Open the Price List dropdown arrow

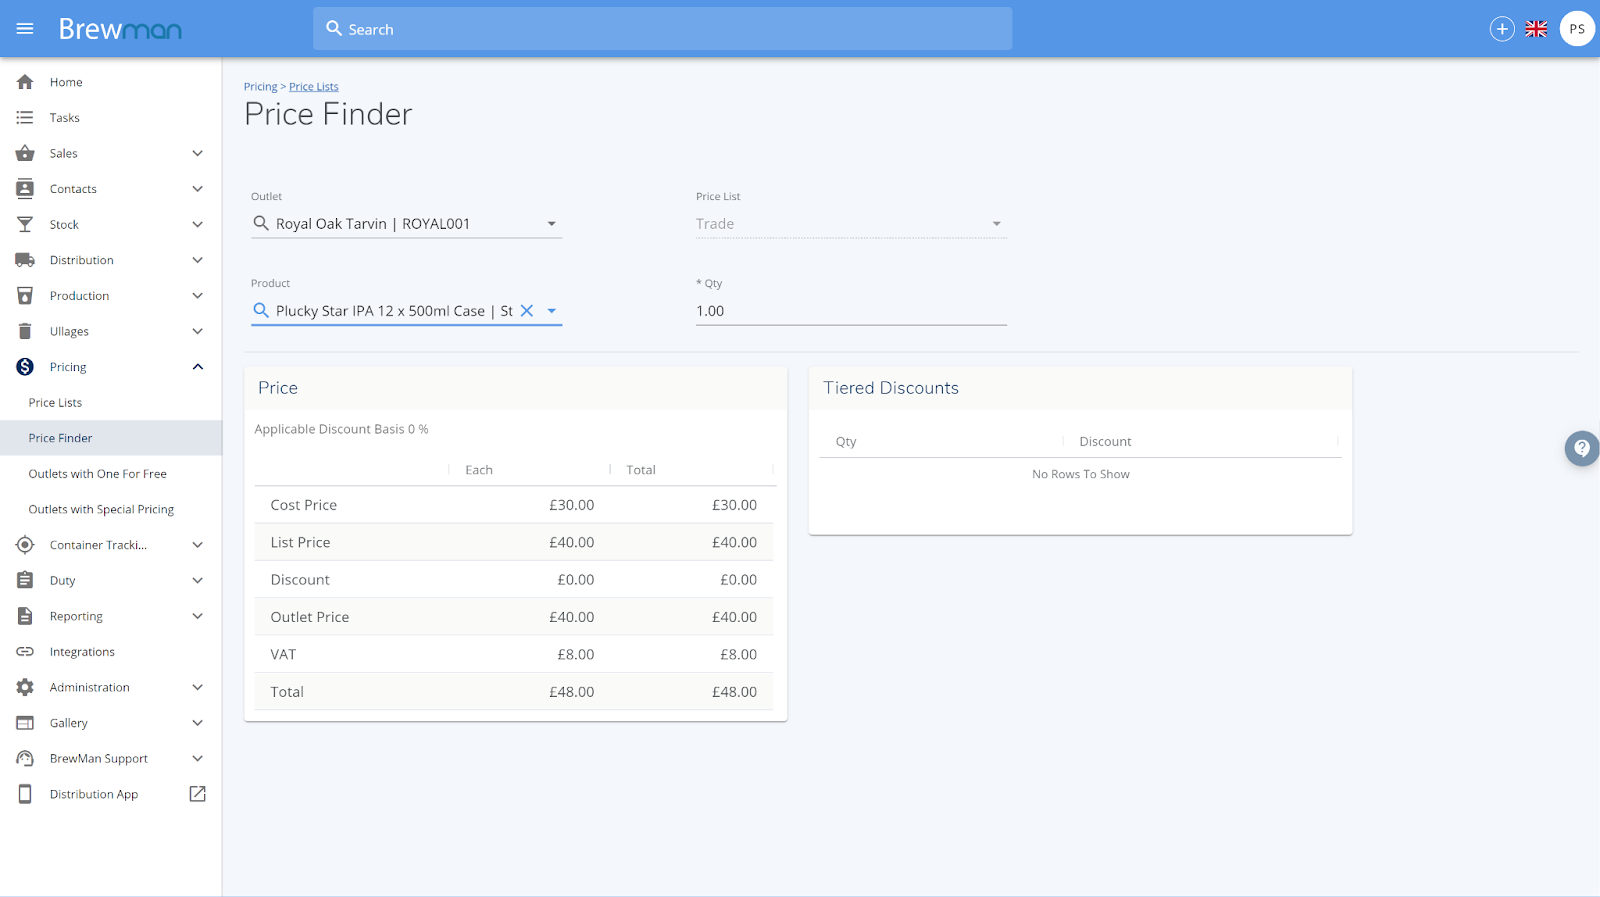coord(996,224)
